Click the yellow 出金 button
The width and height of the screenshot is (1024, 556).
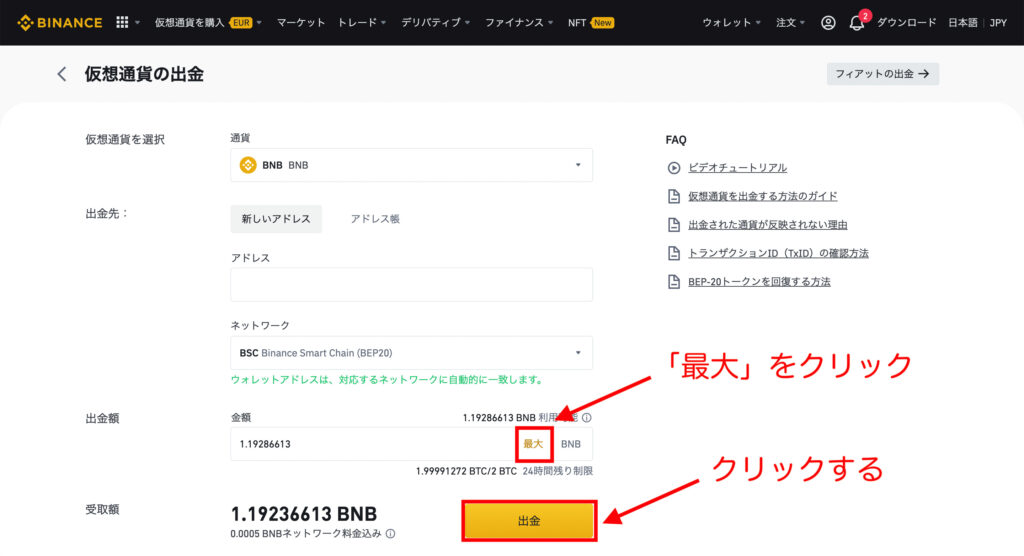pos(529,521)
